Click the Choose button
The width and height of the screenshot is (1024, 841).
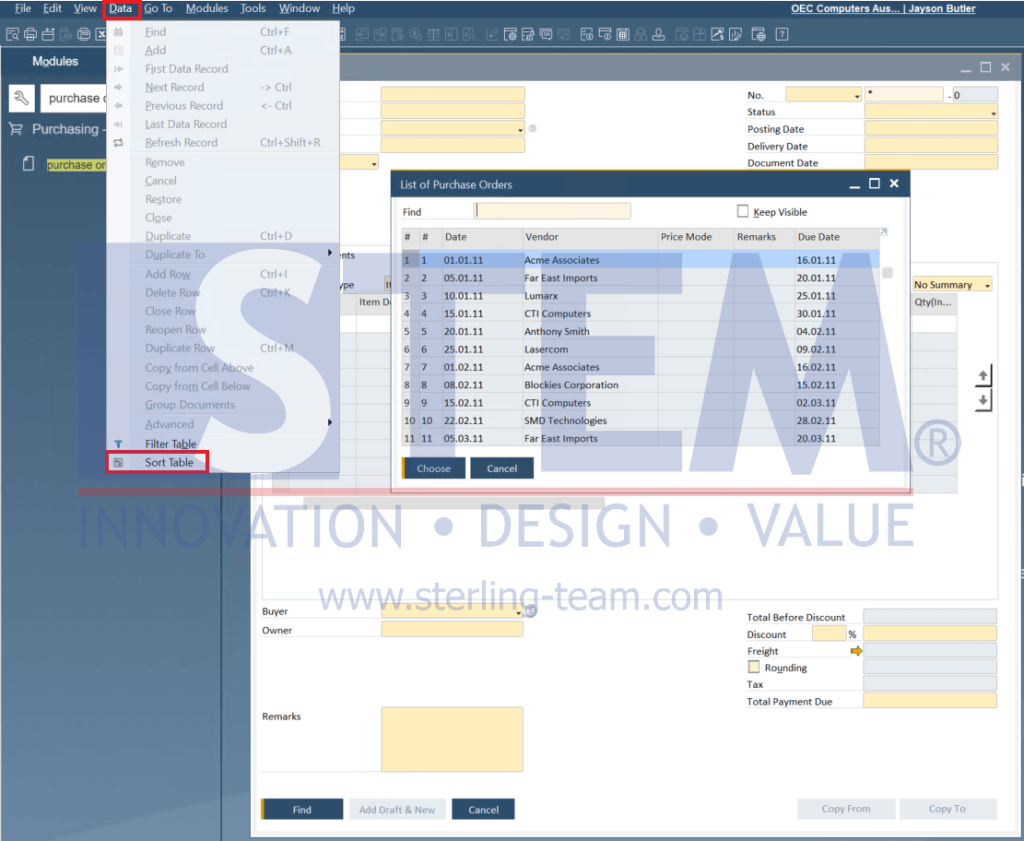[433, 467]
